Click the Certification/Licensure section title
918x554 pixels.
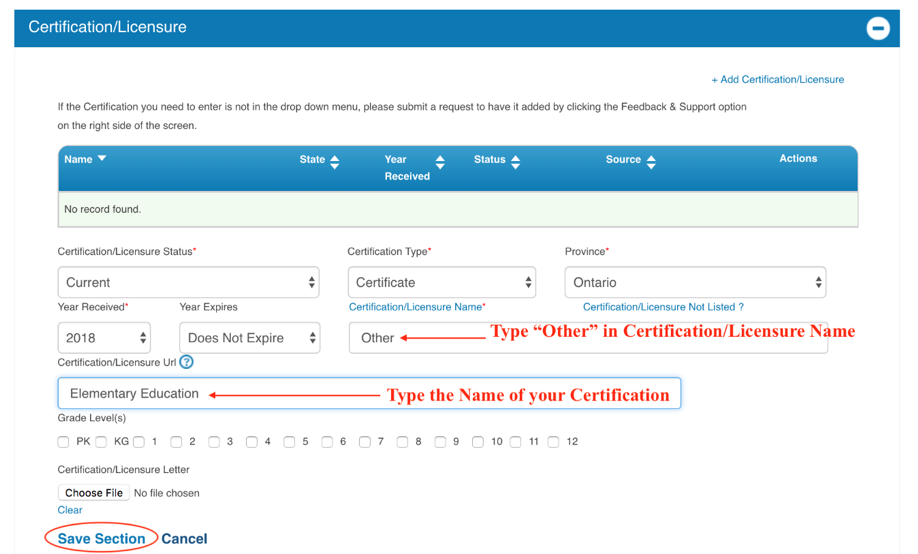tap(108, 27)
